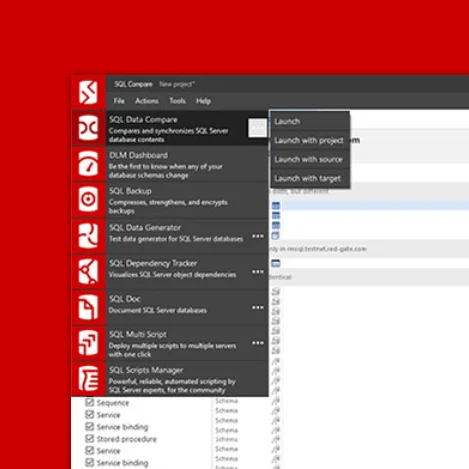Open SQL Doc ellipsis menu
The height and width of the screenshot is (469, 469).
click(x=258, y=307)
